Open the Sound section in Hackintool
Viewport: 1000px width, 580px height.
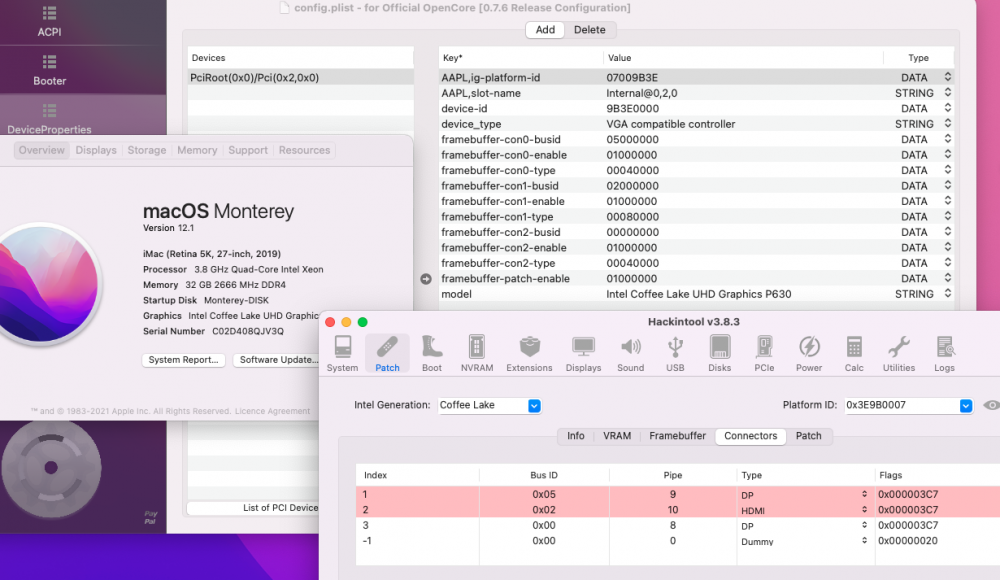pos(631,353)
